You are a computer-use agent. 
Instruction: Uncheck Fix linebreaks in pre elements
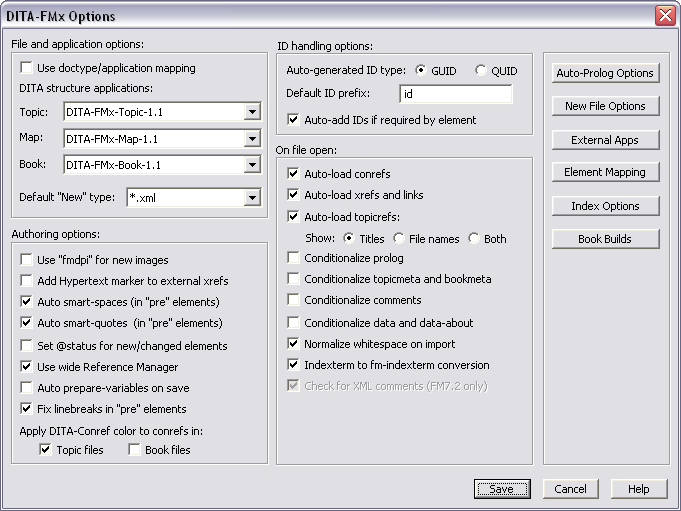[26, 409]
